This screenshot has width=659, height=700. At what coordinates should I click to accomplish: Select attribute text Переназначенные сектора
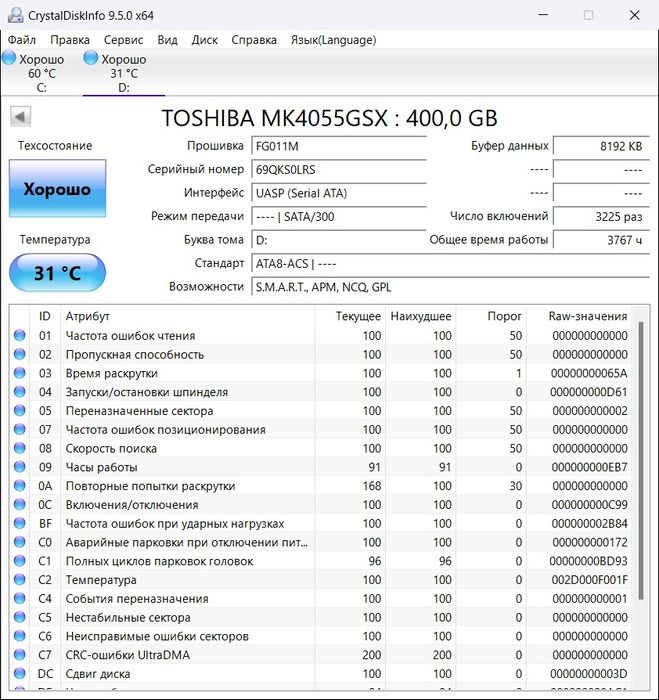pos(139,411)
